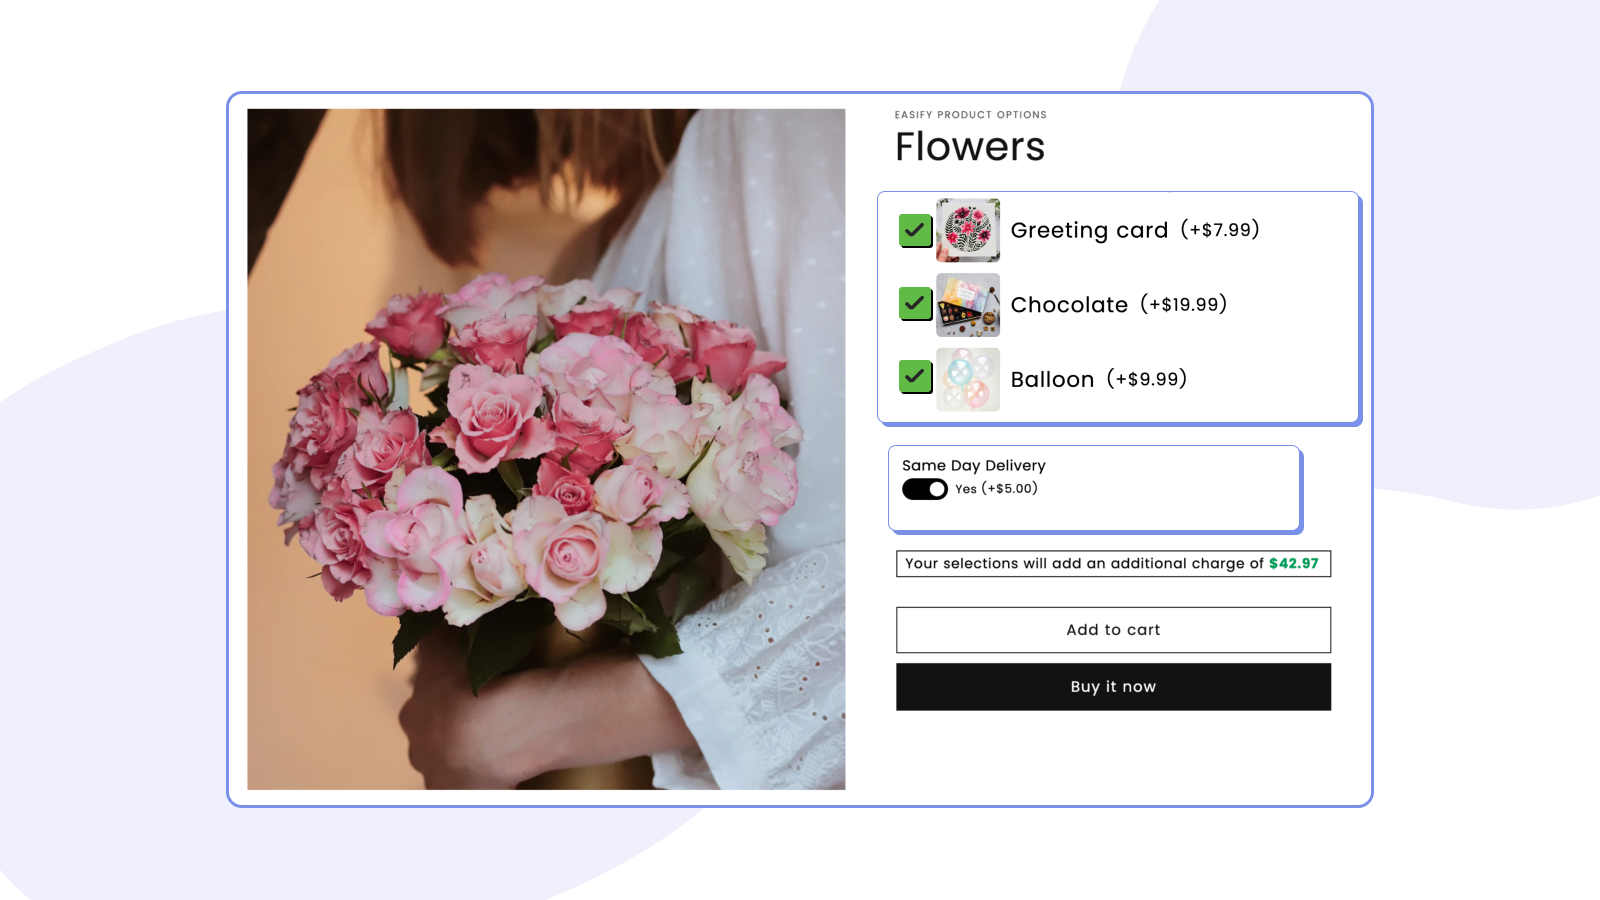This screenshot has width=1600, height=900.
Task: Click the Greeting card (+$7.99) label
Action: (1135, 230)
